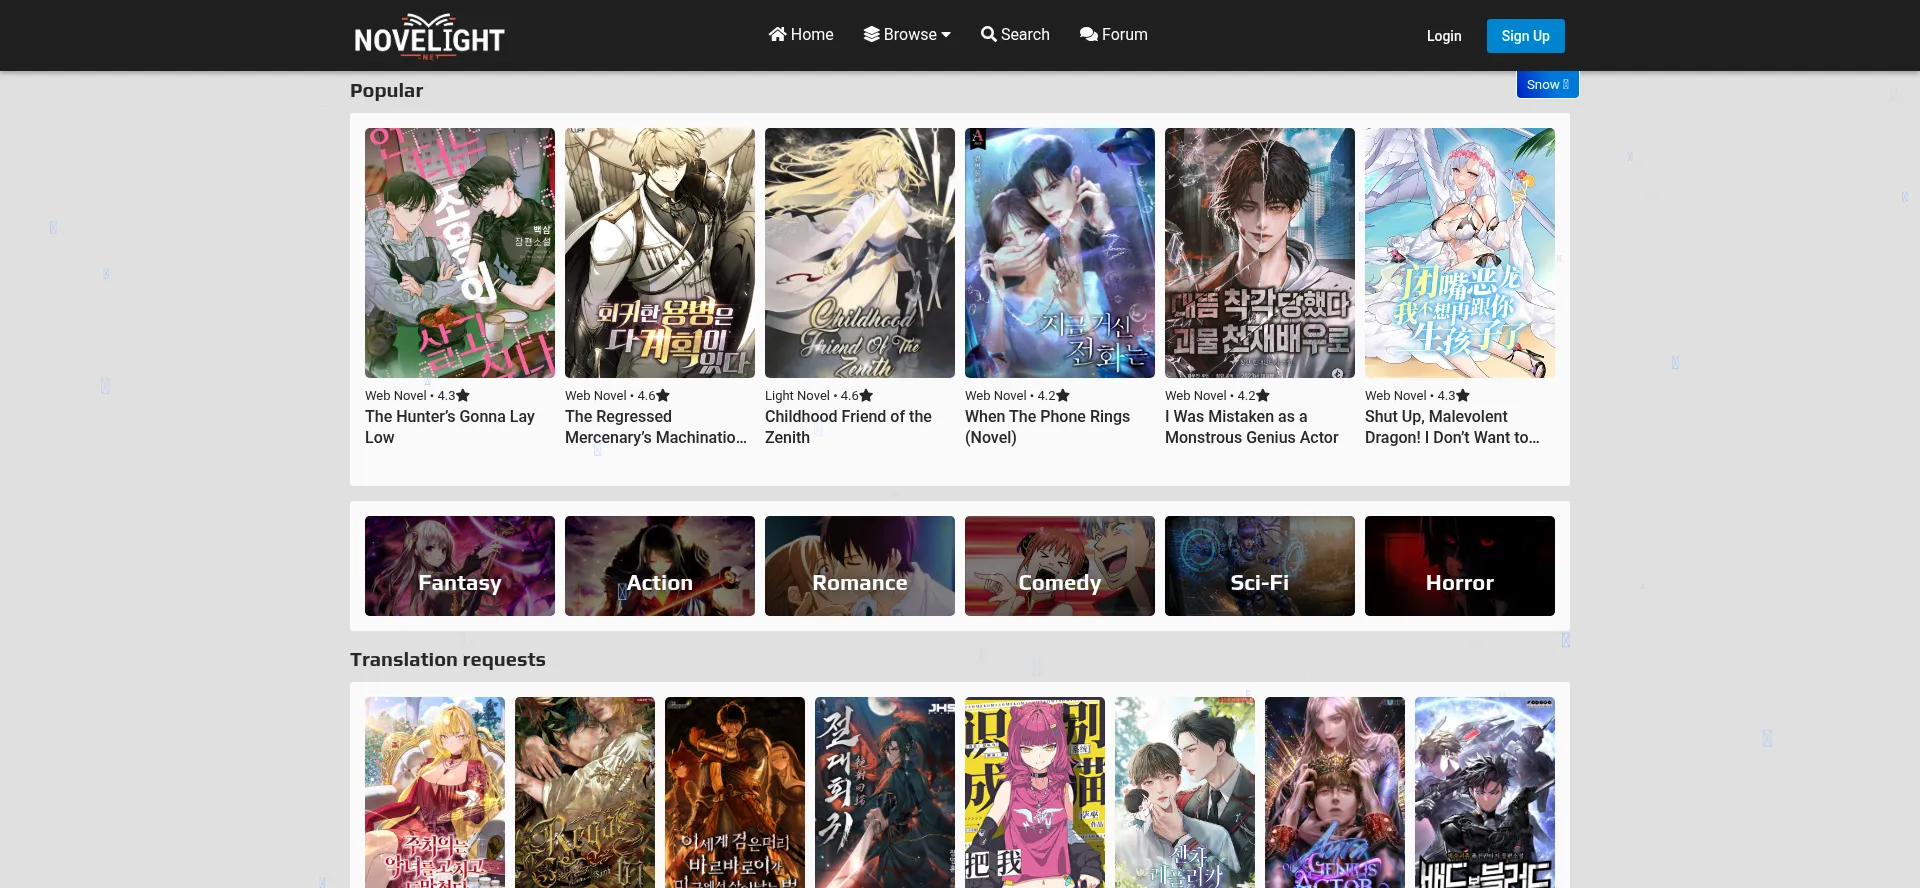Open When The Phone Rings cover
The image size is (1920, 888).
[x=1060, y=253]
